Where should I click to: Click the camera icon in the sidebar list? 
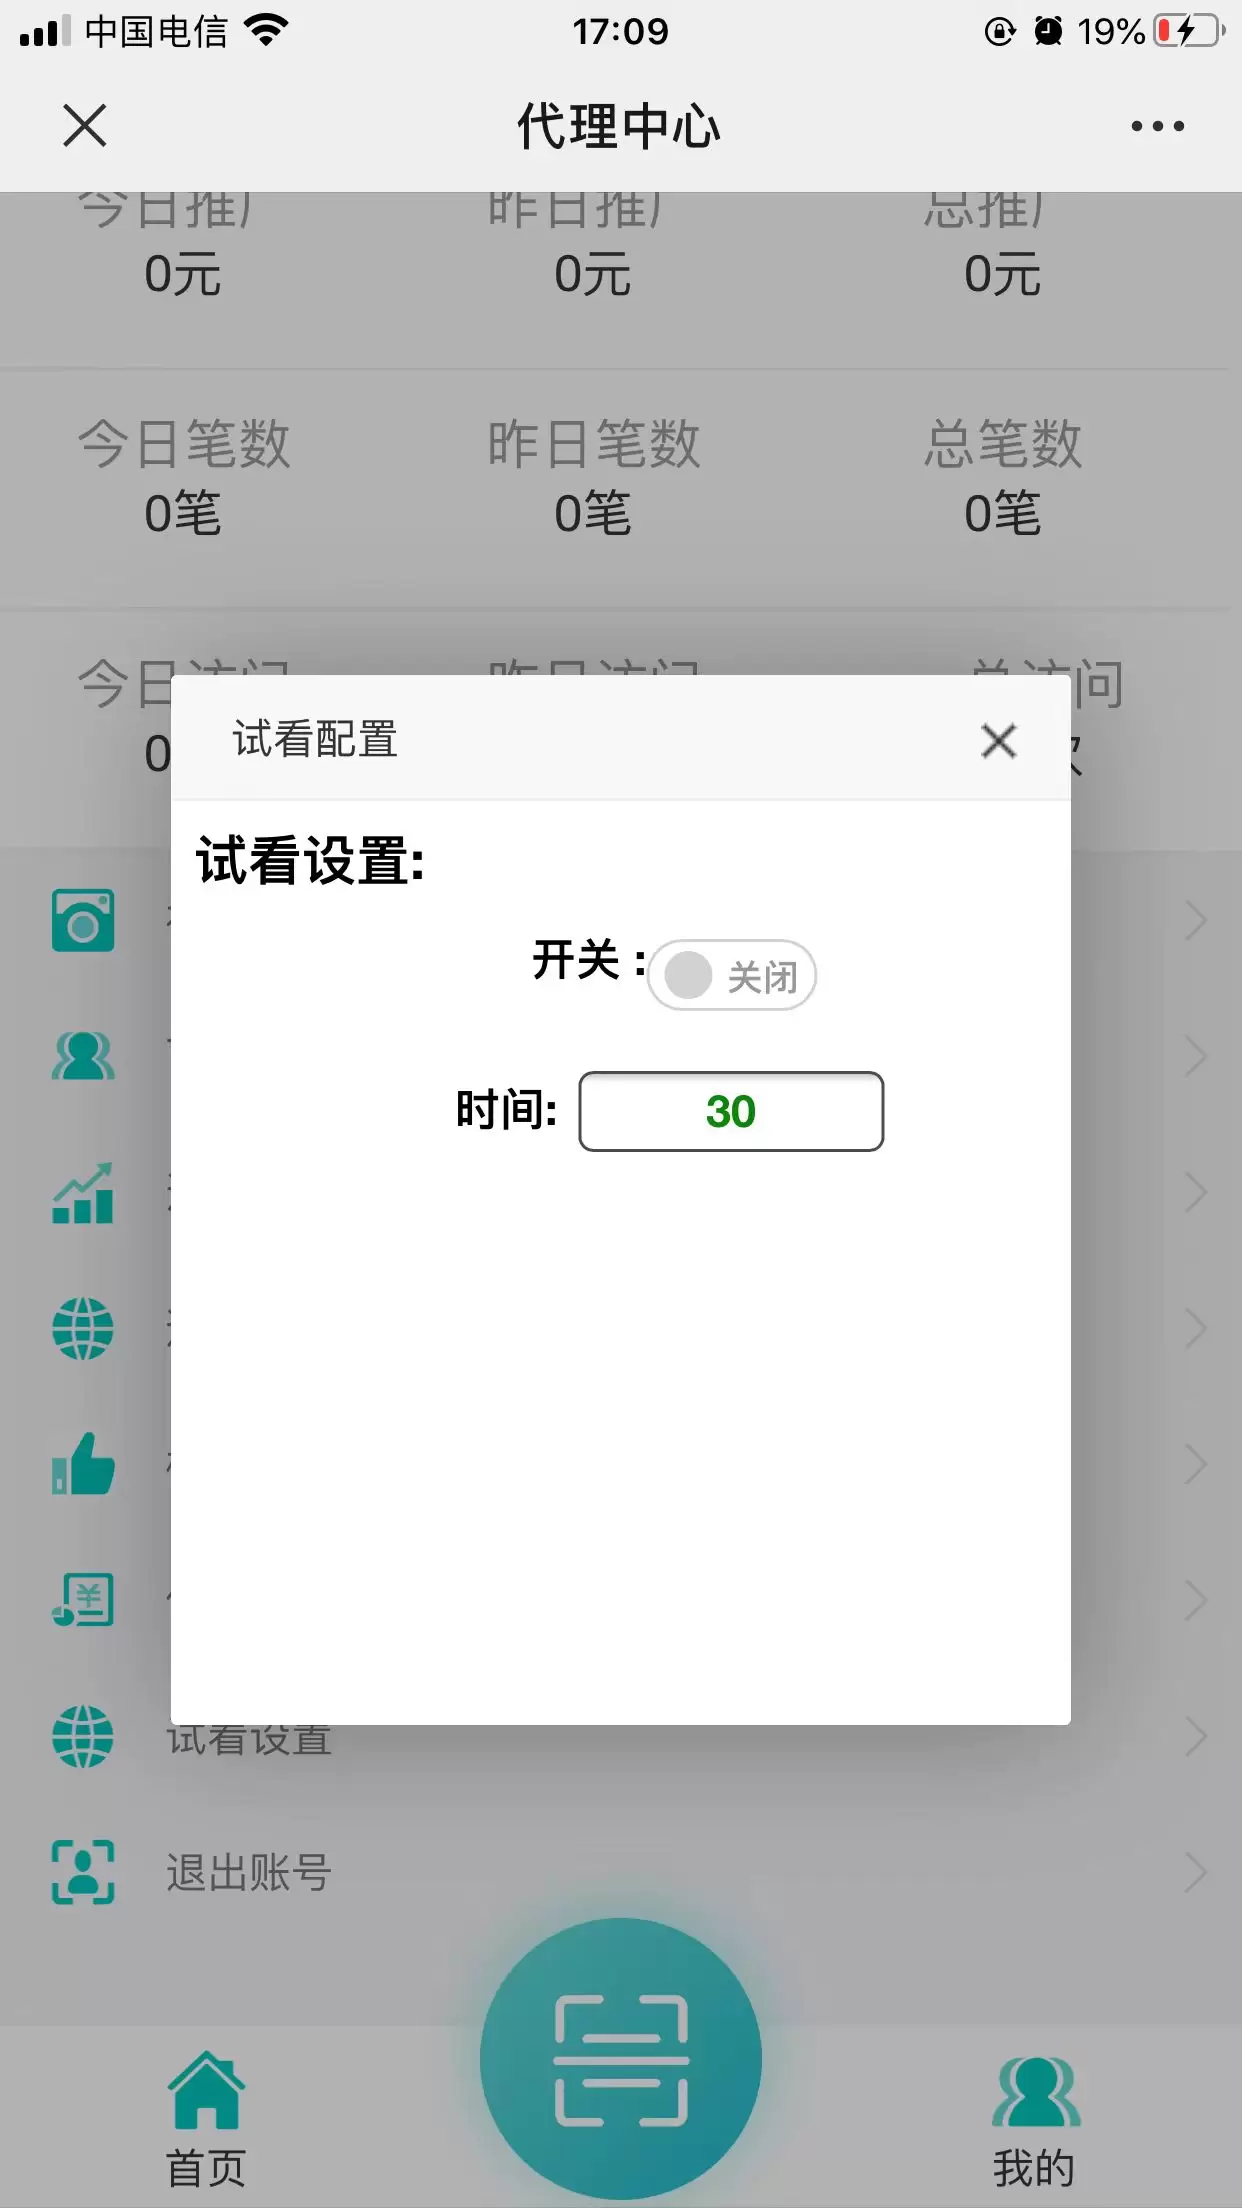coord(83,920)
